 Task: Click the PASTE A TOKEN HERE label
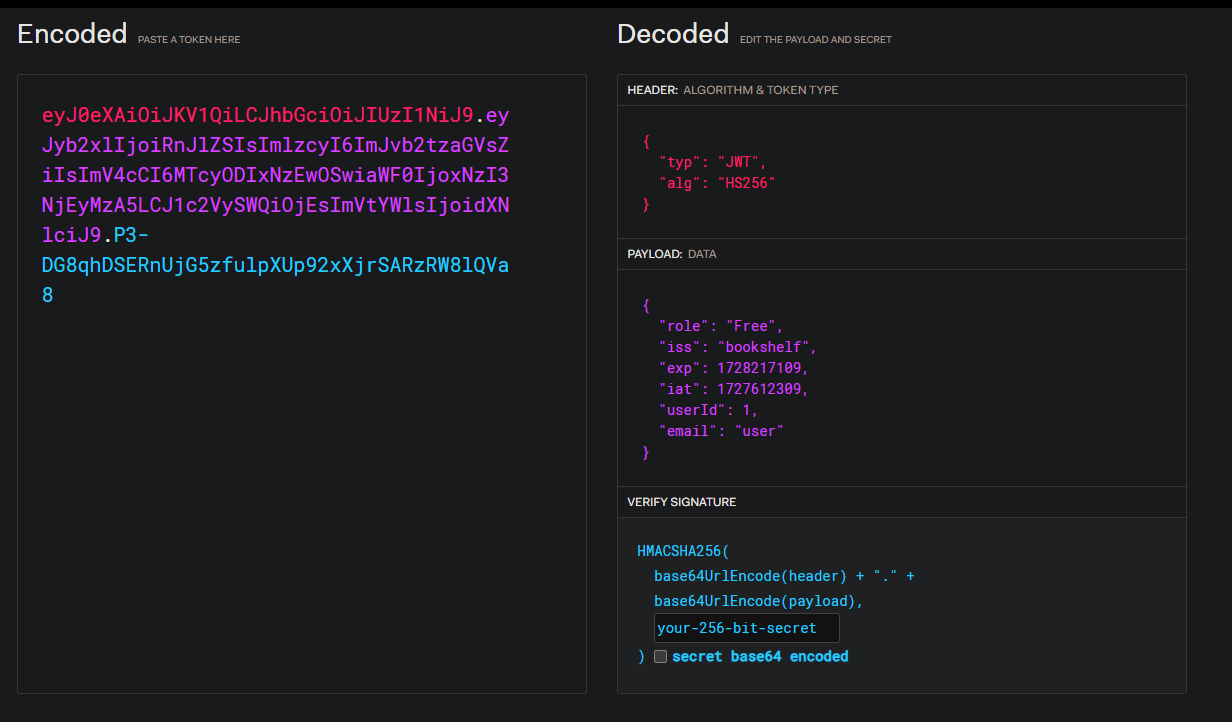189,40
